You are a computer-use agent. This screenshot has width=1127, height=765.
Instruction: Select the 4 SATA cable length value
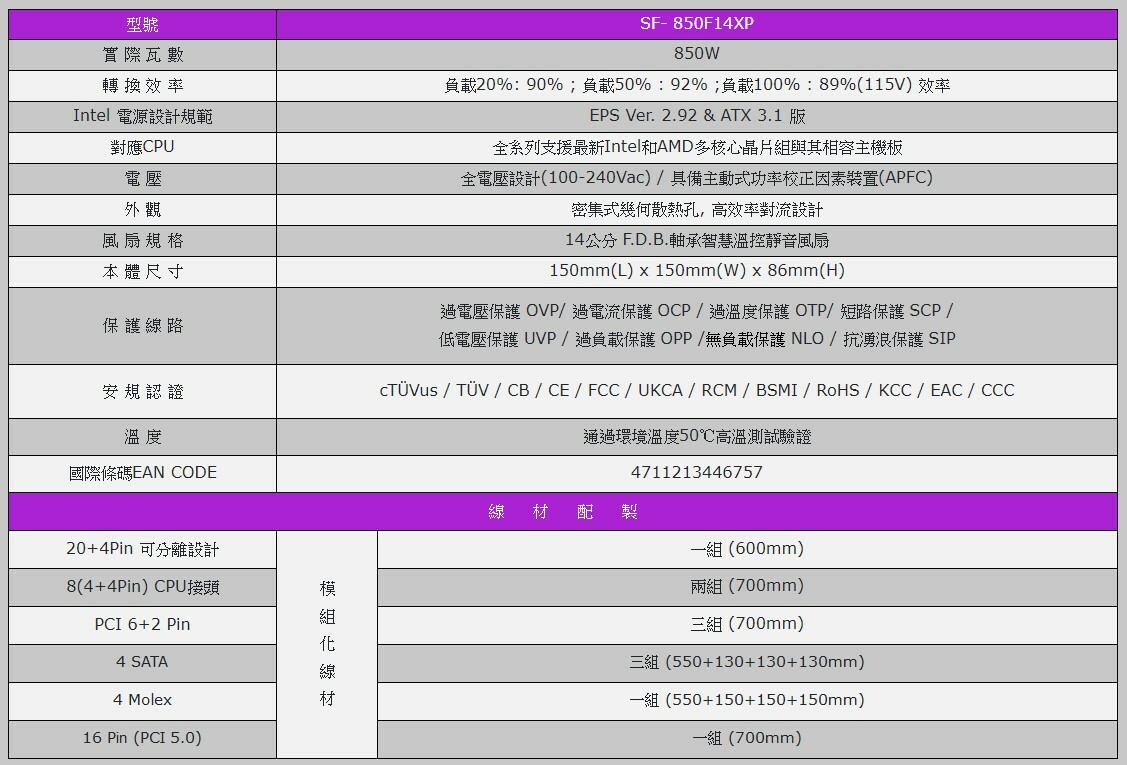coord(746,662)
